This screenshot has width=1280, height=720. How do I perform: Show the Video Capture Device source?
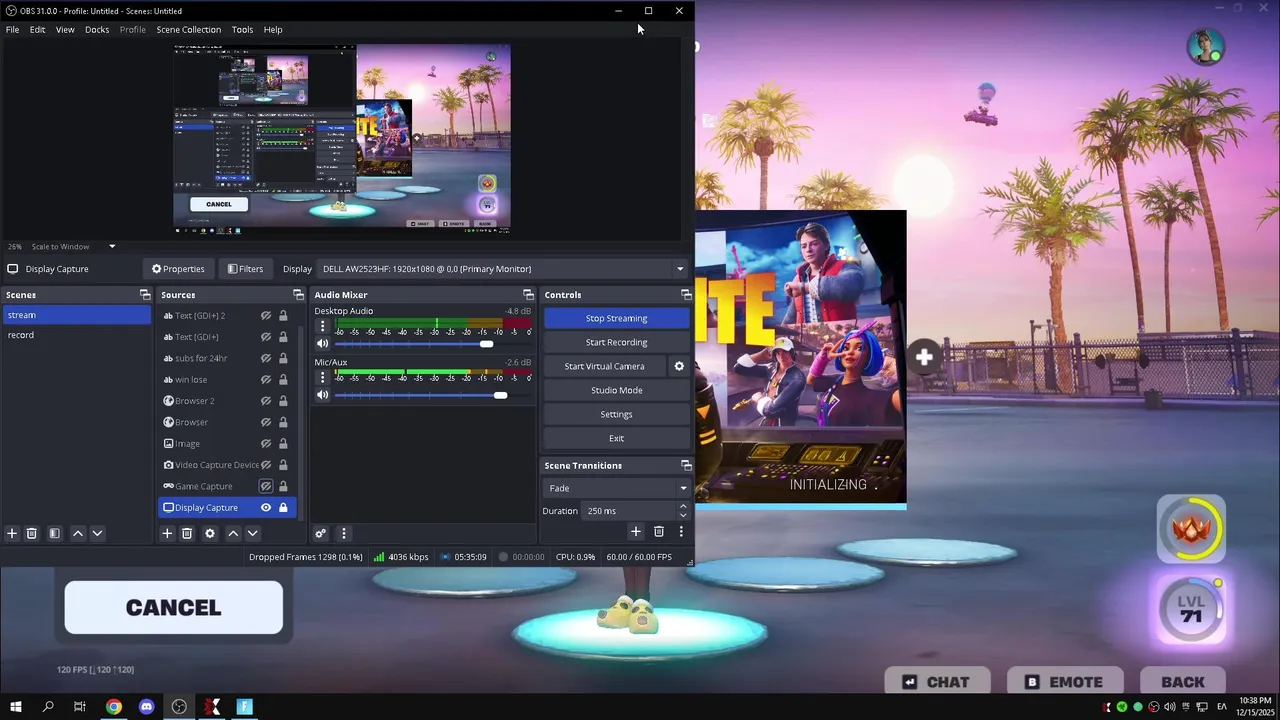pos(266,465)
